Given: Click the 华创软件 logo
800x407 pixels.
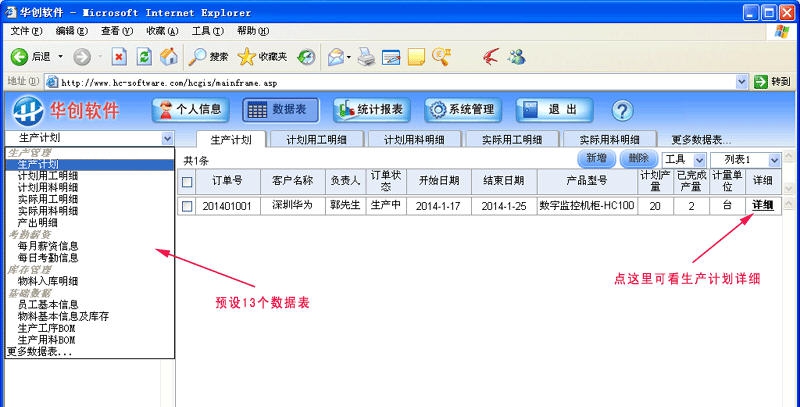Looking at the screenshot, I should 66,110.
